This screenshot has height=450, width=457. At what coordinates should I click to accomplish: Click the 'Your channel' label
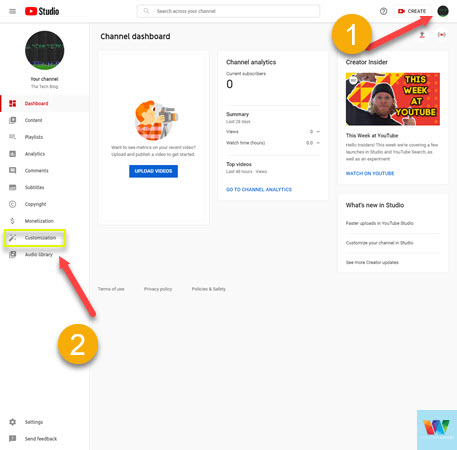(44, 79)
